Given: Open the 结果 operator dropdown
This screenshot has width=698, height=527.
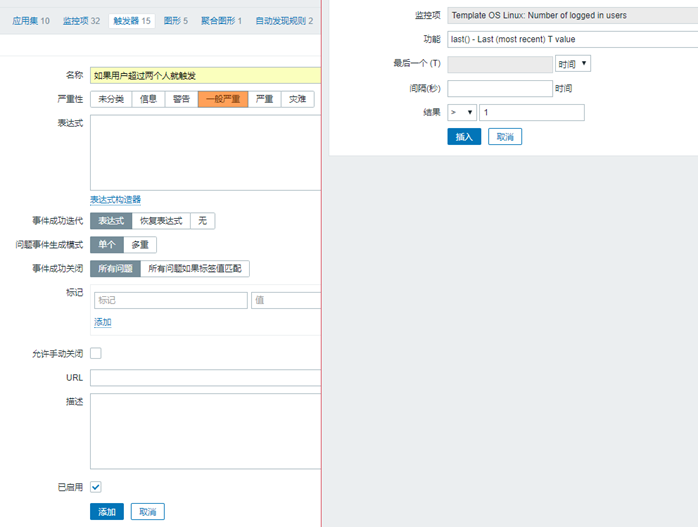Looking at the screenshot, I should pyautogui.click(x=462, y=112).
